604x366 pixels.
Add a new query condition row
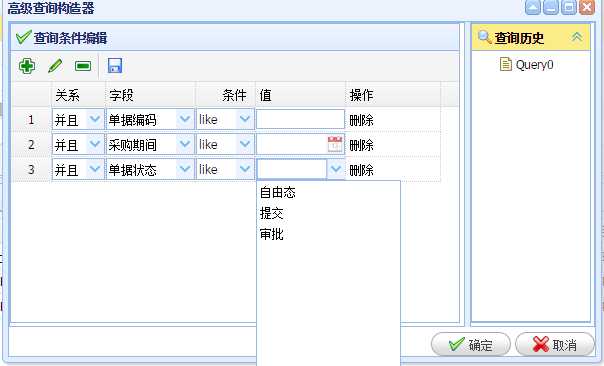(27, 66)
